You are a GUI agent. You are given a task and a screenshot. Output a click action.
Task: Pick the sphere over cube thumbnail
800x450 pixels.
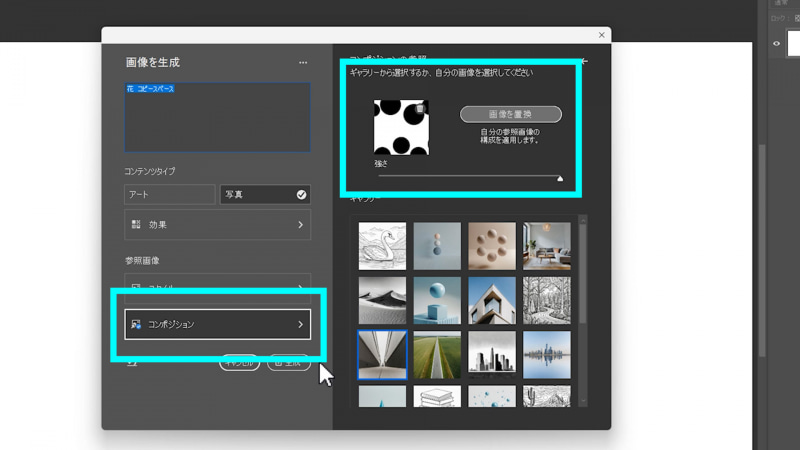click(x=437, y=301)
